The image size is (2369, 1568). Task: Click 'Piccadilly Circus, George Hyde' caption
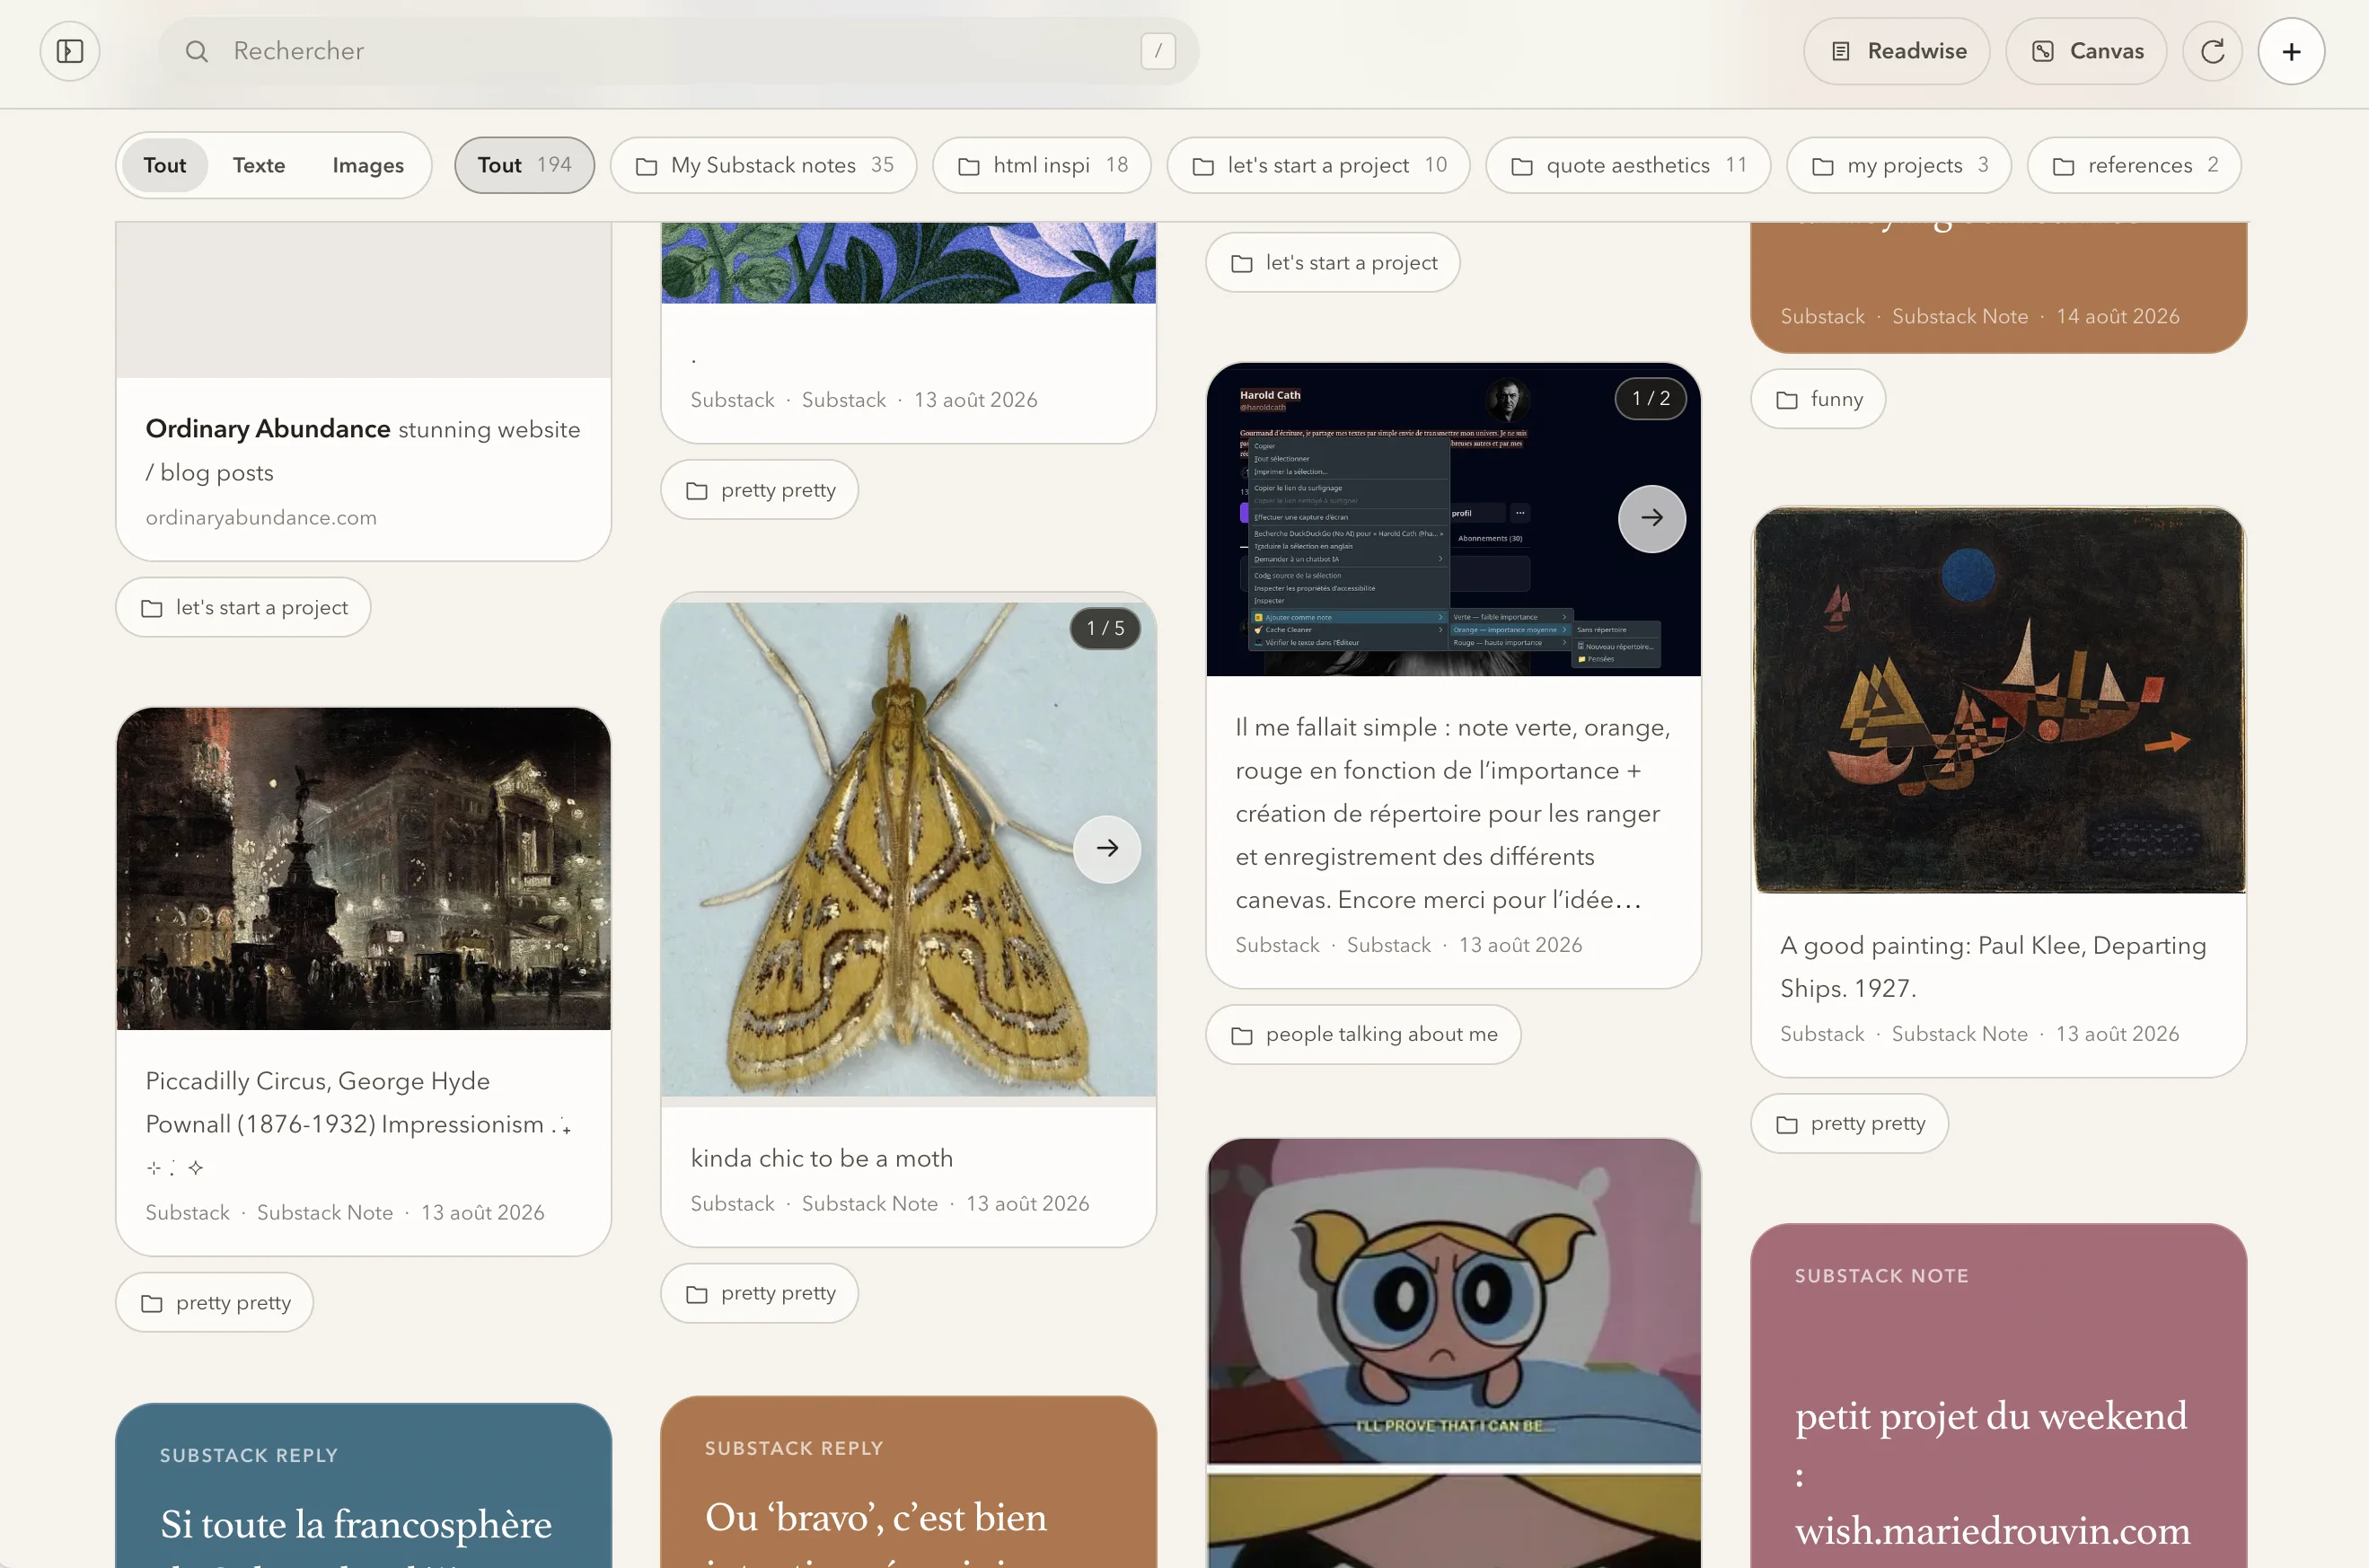pos(357,1123)
